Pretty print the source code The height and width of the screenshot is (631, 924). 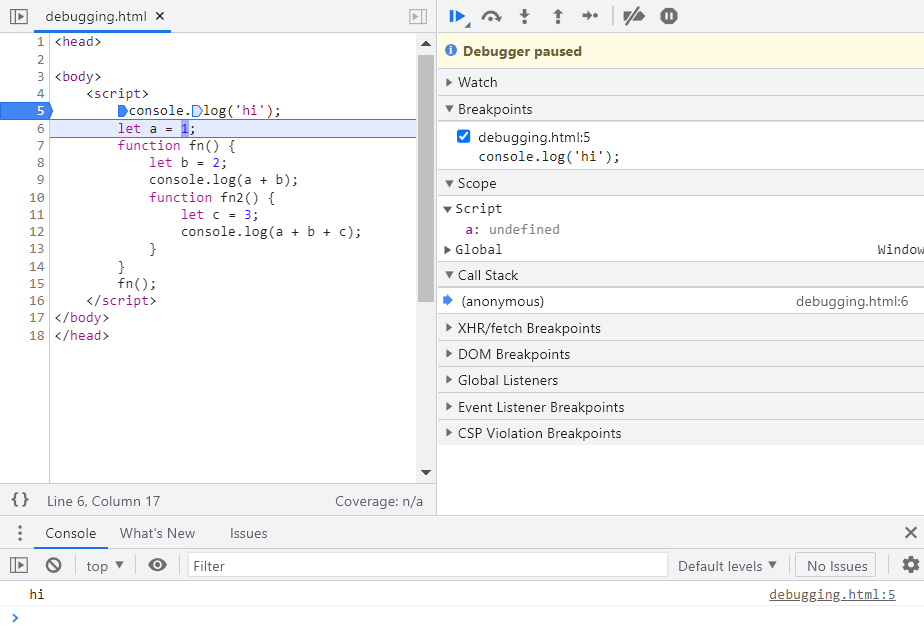coord(19,501)
